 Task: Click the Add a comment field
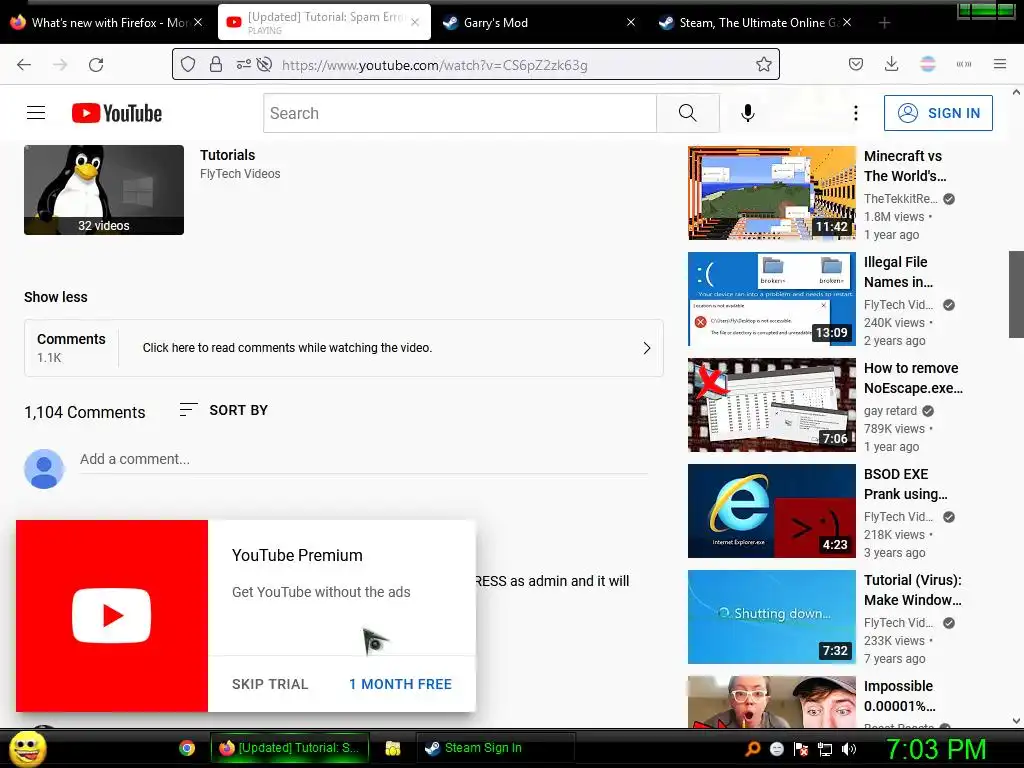point(364,460)
